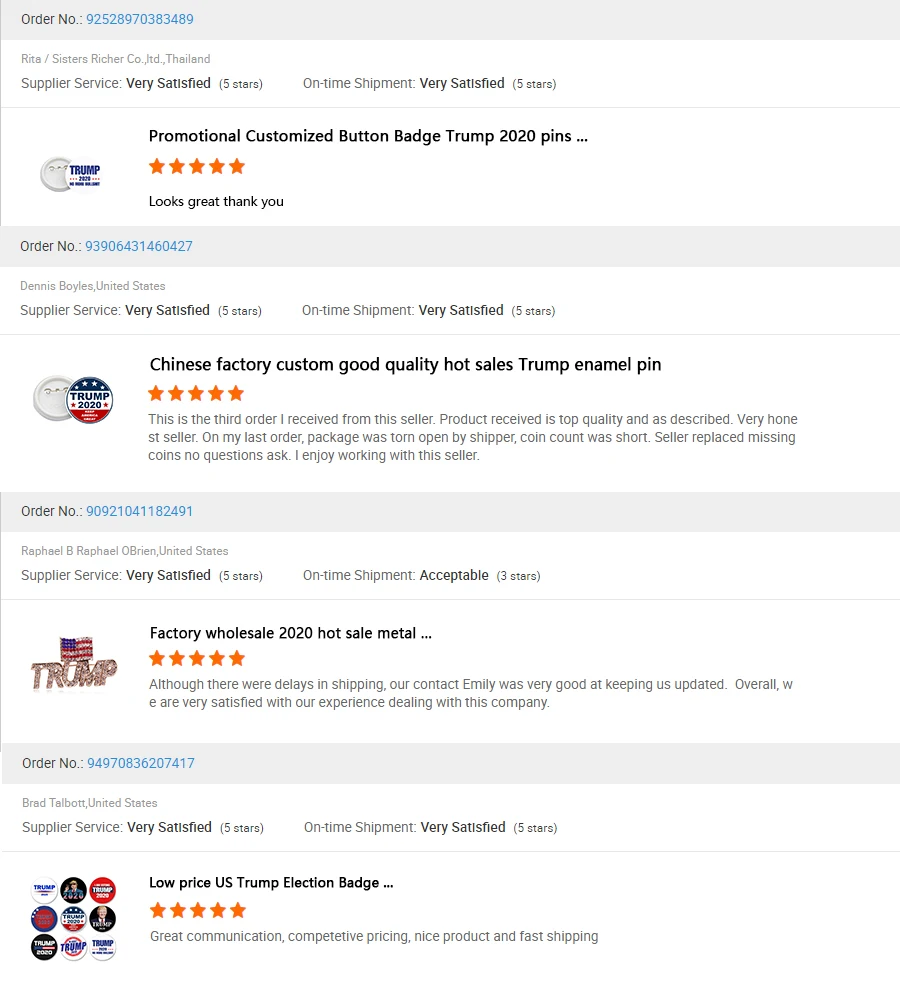The width and height of the screenshot is (900, 991).
Task: Click reviewer name Brad Talbott, United States
Action: point(90,803)
